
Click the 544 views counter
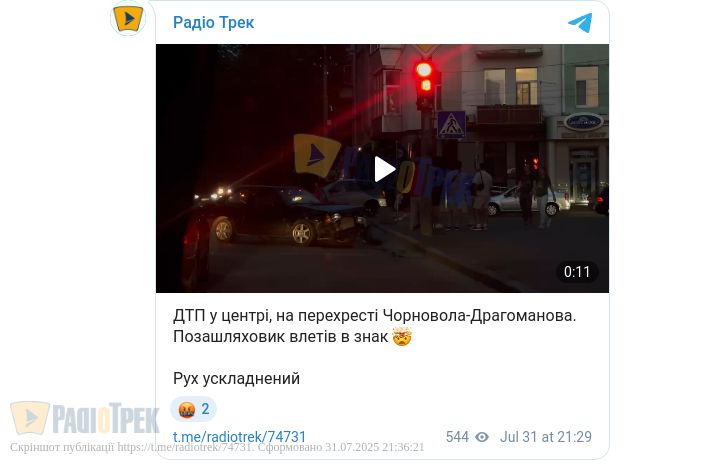(457, 437)
